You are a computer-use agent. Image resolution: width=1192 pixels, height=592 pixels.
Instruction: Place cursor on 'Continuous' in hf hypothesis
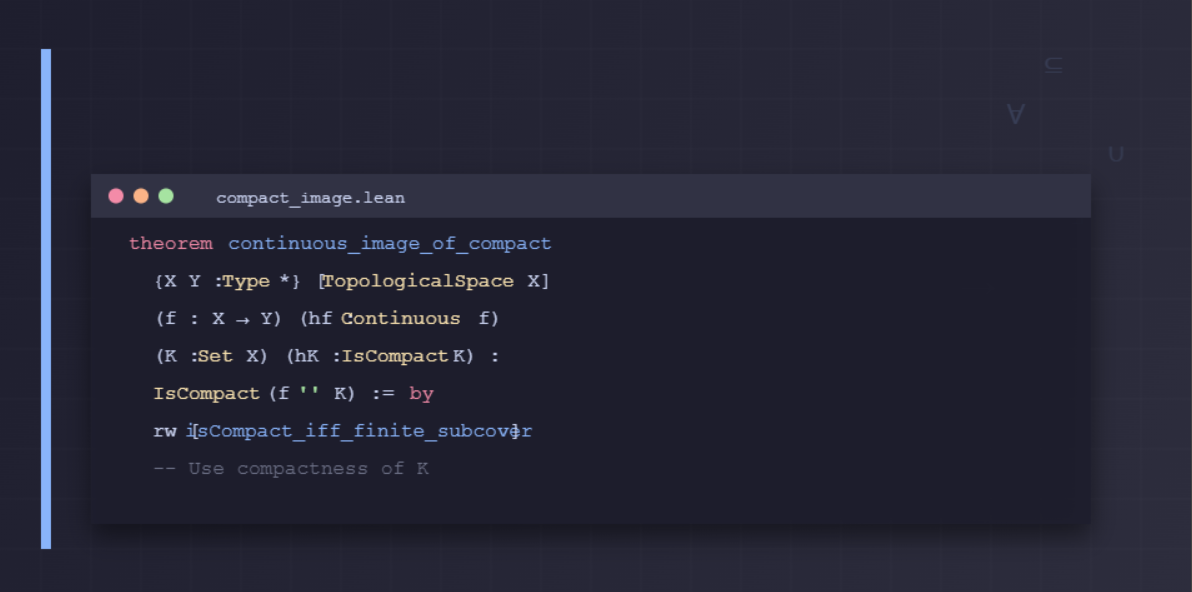pyautogui.click(x=400, y=319)
